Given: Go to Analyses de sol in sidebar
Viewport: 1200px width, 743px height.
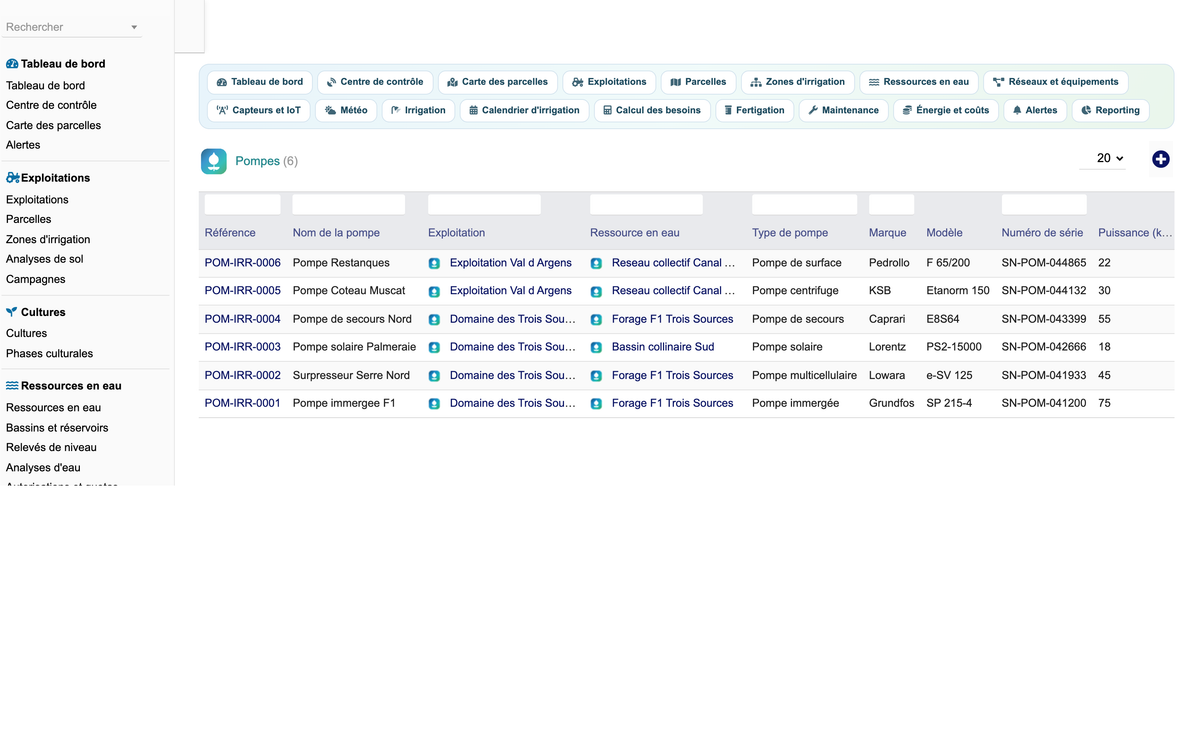Looking at the screenshot, I should pos(45,259).
